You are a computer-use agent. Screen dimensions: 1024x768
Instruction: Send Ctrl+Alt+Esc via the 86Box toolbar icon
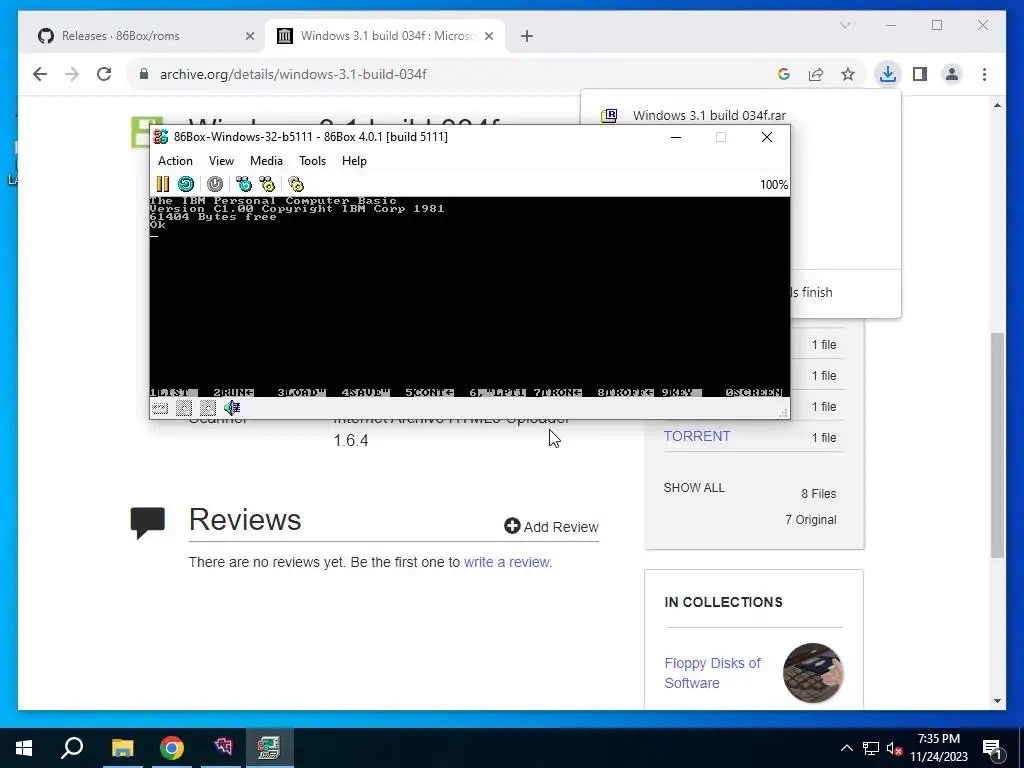tap(267, 184)
